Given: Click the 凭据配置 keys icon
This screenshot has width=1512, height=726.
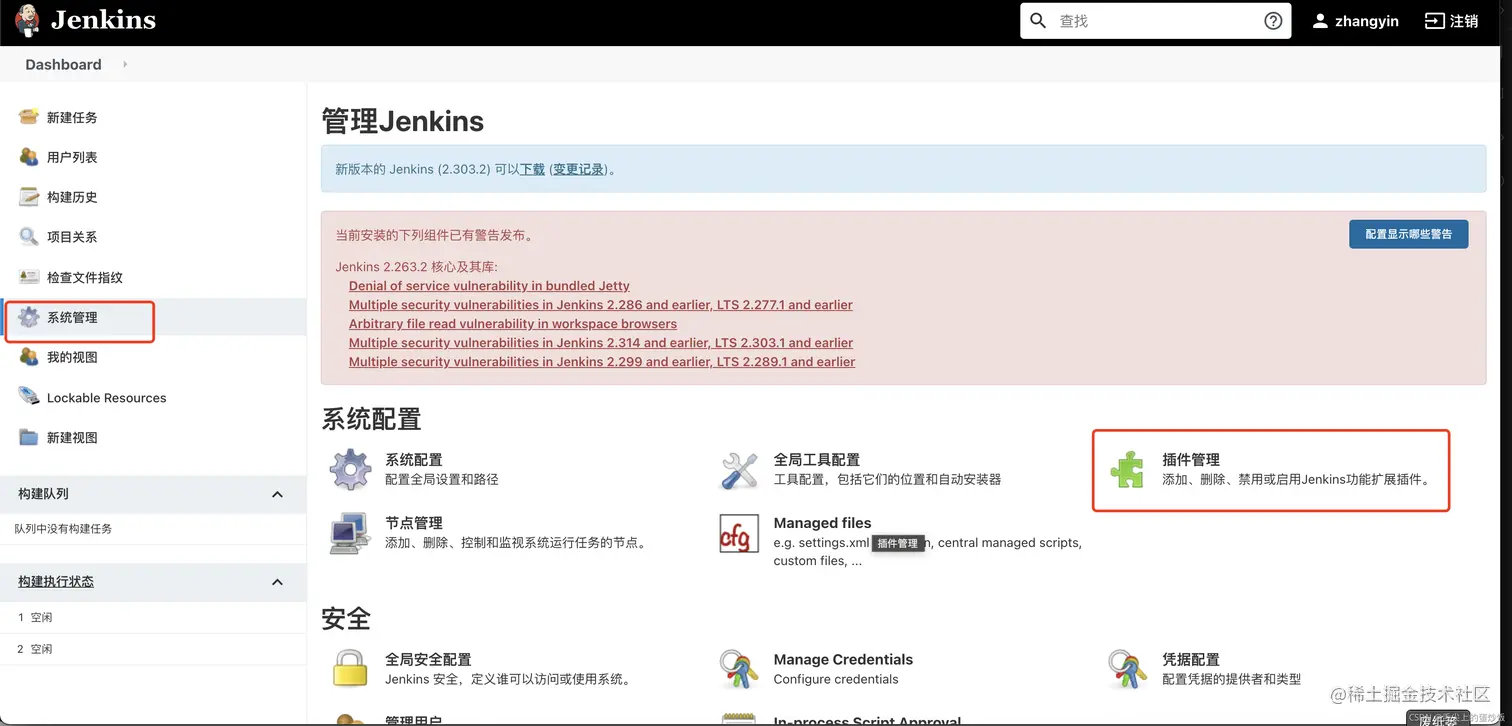Looking at the screenshot, I should [1128, 668].
